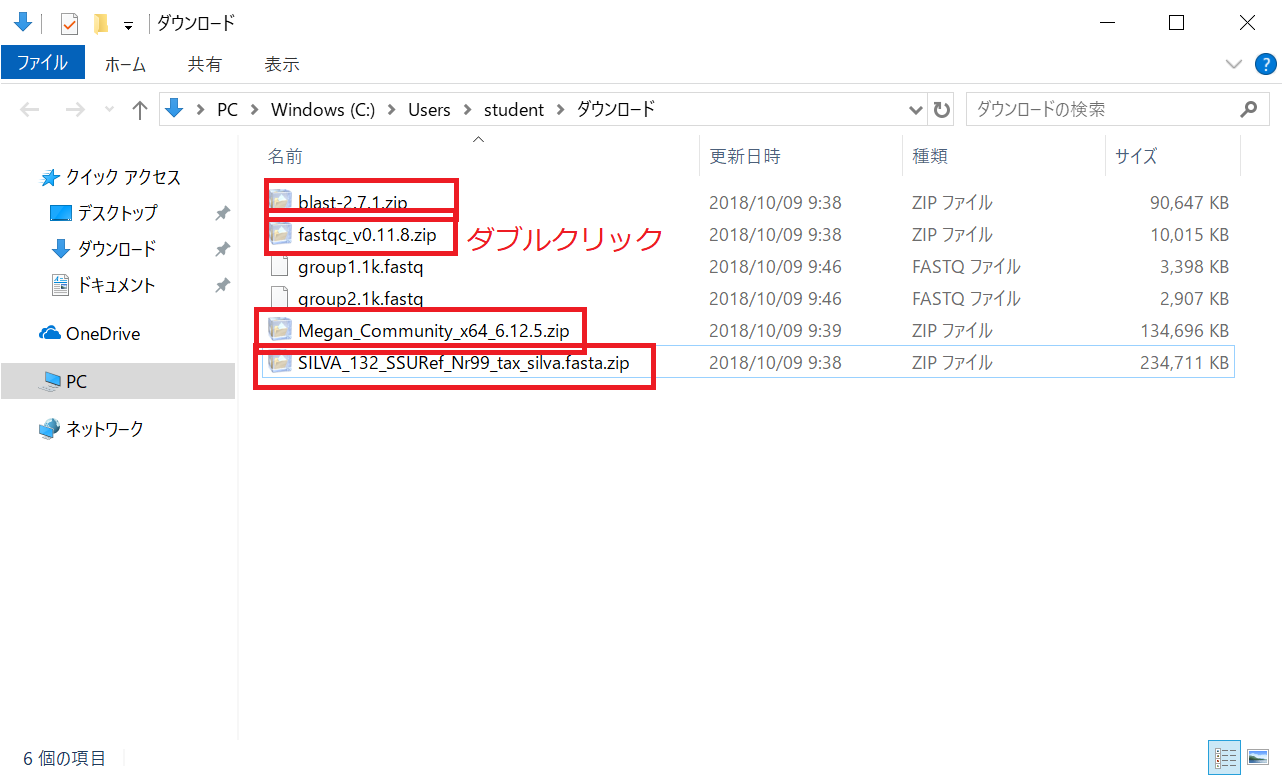The width and height of the screenshot is (1283, 776).
Task: Select ダウンロード in navigation pane
Action: point(117,249)
